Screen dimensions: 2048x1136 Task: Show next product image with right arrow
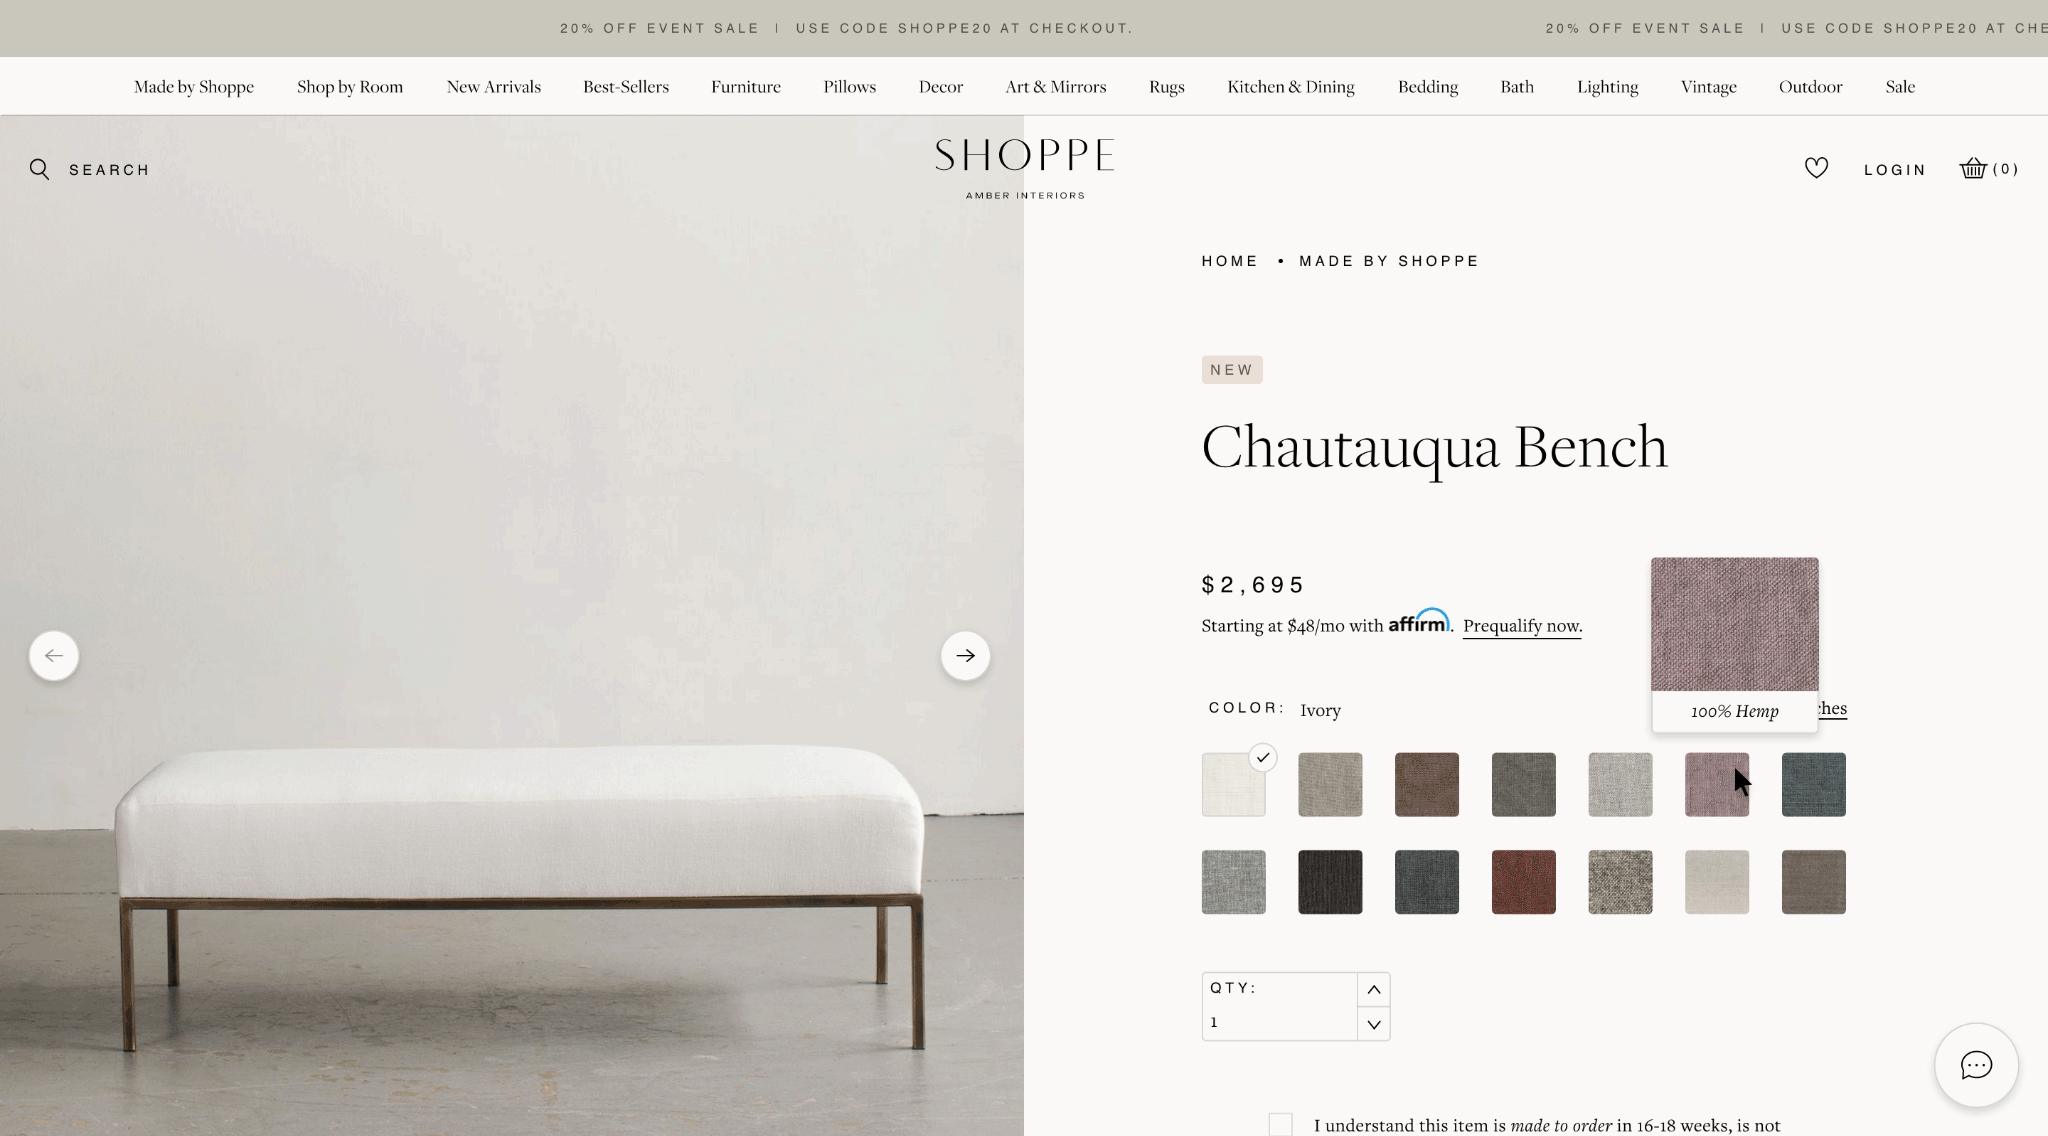pyautogui.click(x=965, y=656)
